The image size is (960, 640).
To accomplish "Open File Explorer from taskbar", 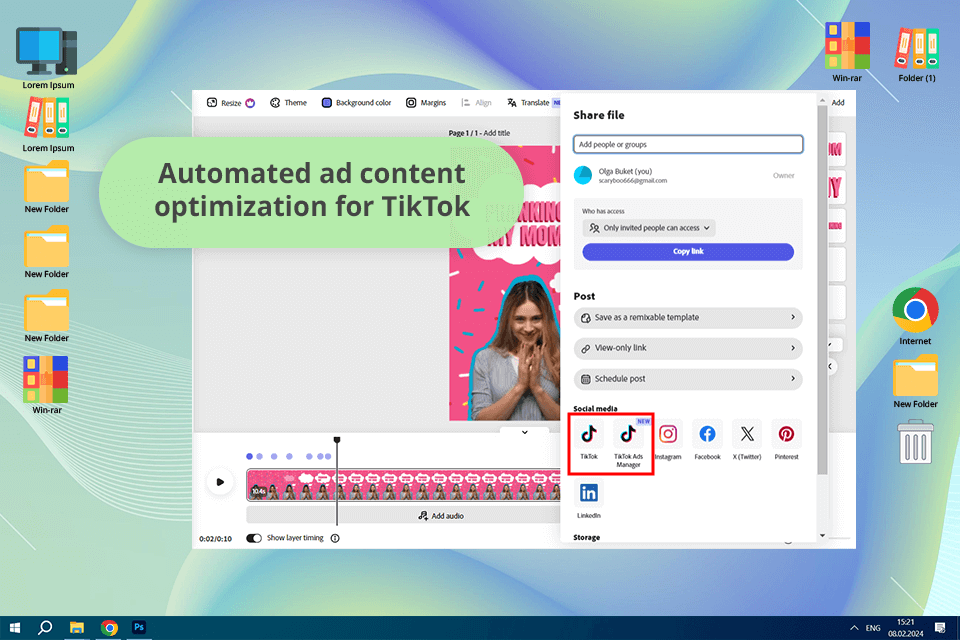I will (x=77, y=628).
